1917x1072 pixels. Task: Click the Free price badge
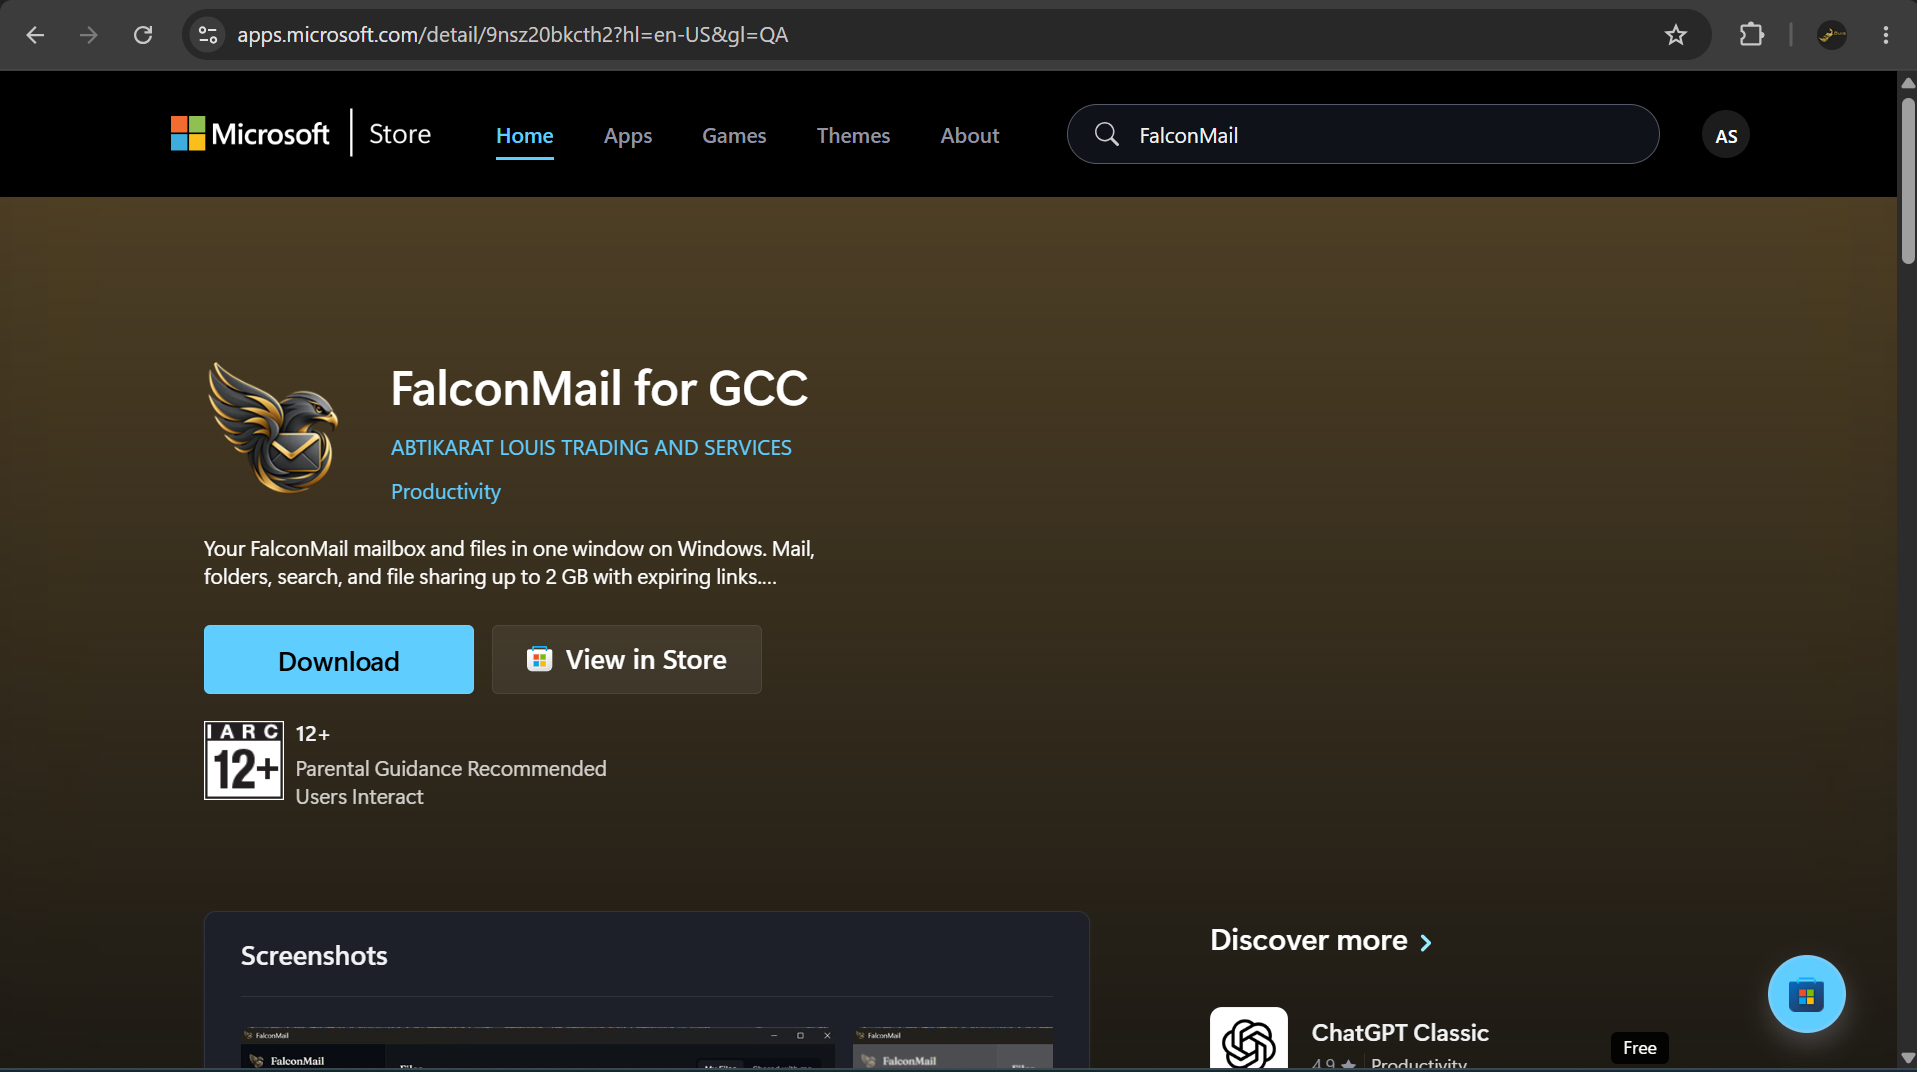[x=1640, y=1048]
